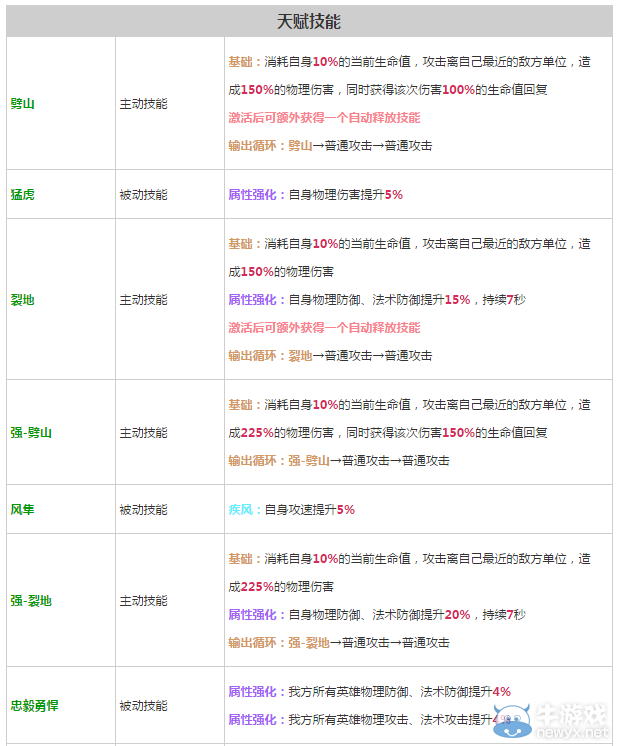Select the skill name 风隼

22,510
